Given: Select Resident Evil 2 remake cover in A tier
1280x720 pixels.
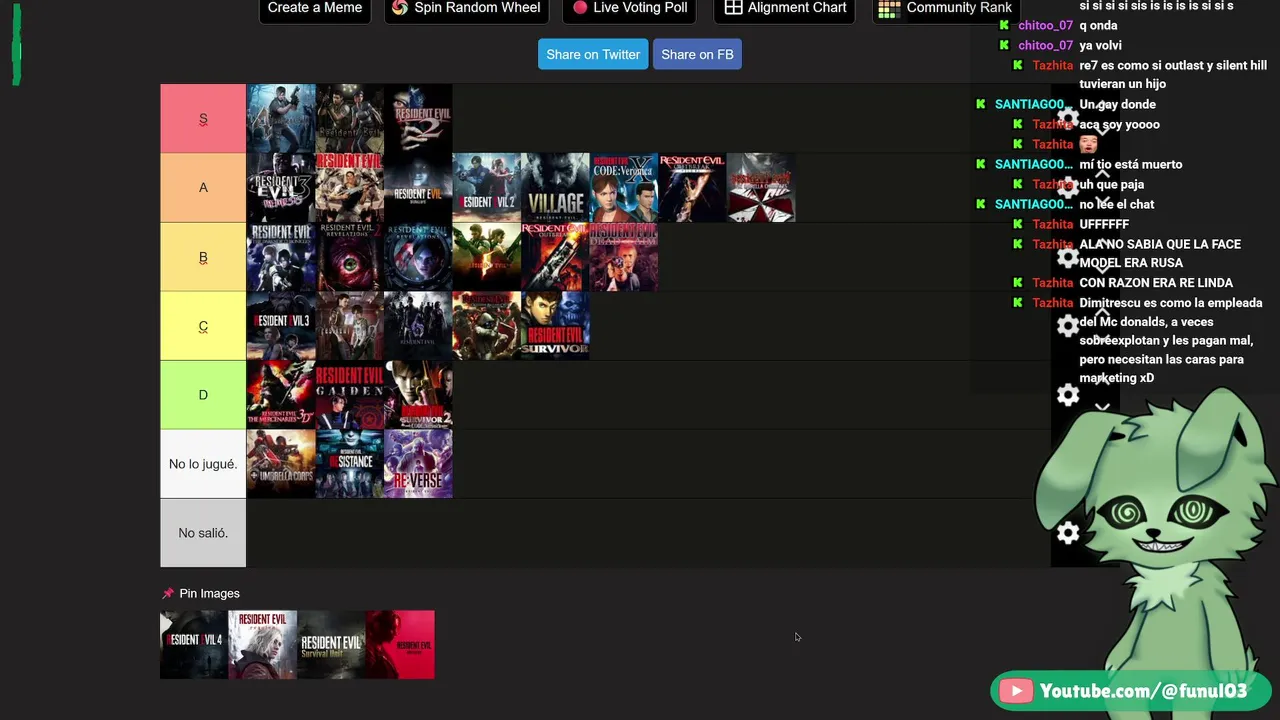Looking at the screenshot, I should coord(487,187).
